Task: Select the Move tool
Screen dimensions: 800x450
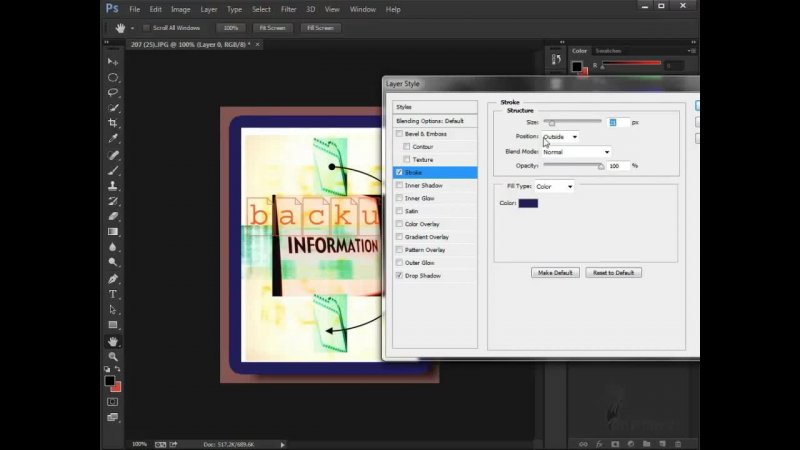Action: pos(113,62)
